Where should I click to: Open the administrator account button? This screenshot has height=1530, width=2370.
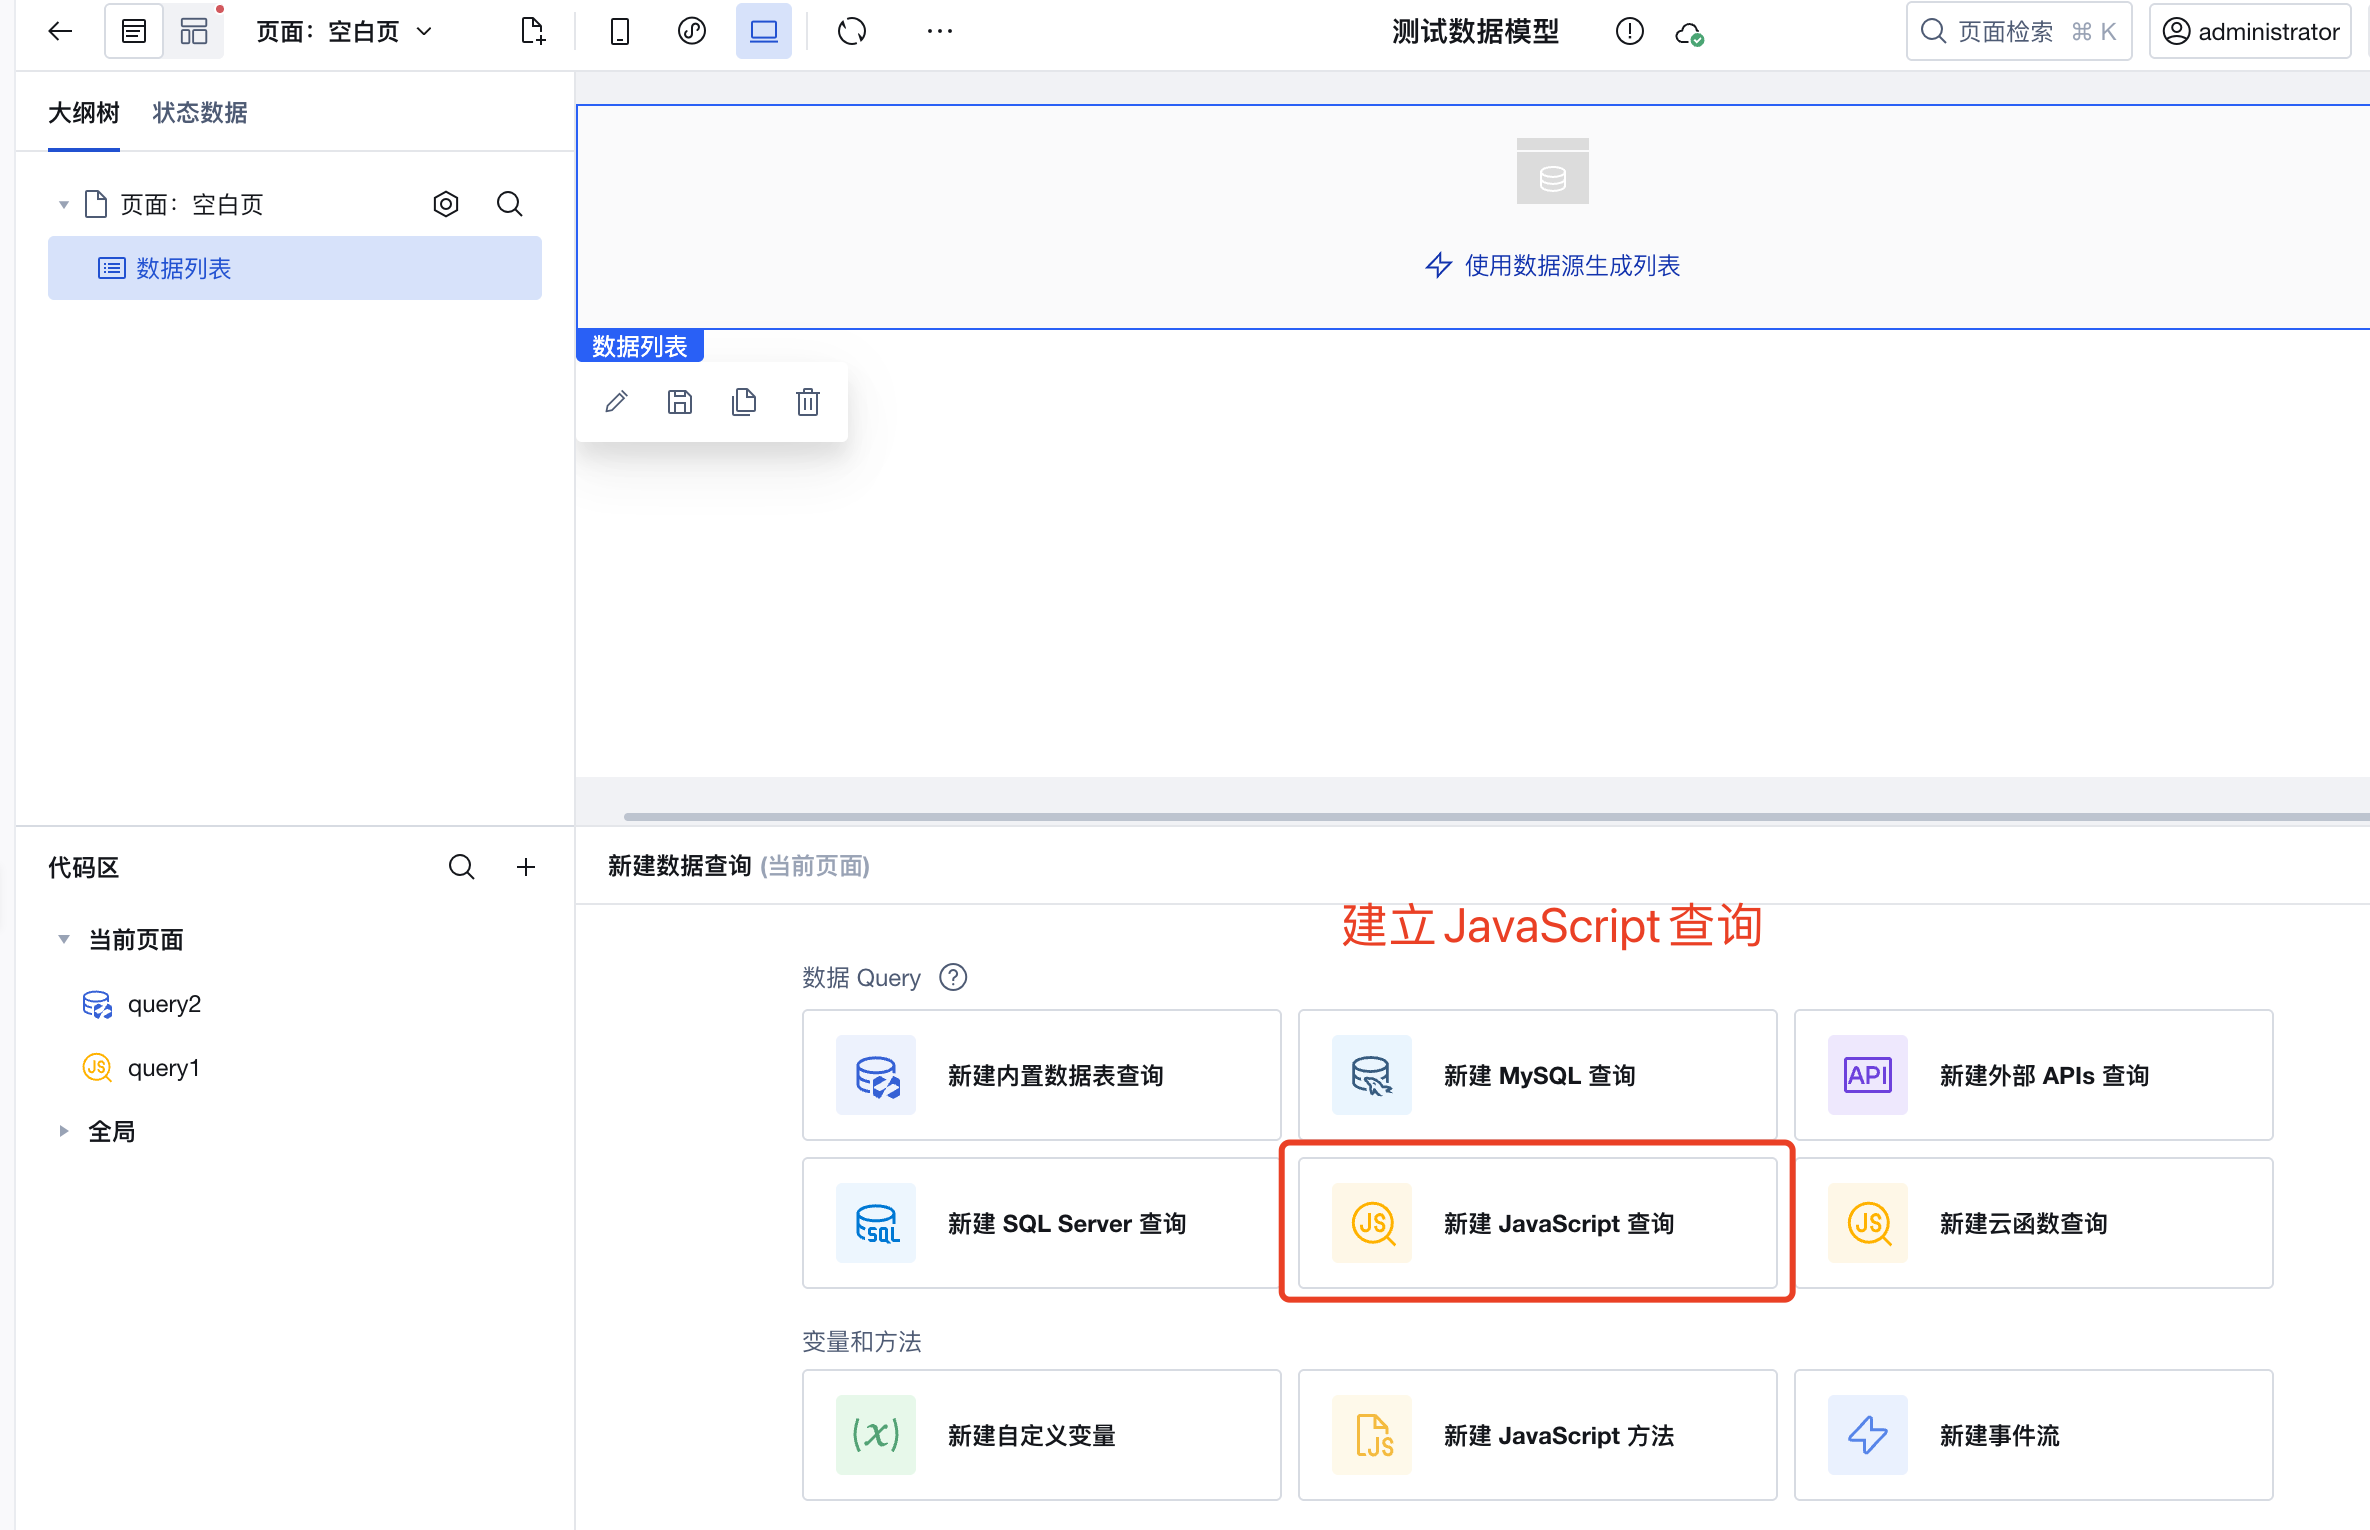2250,31
